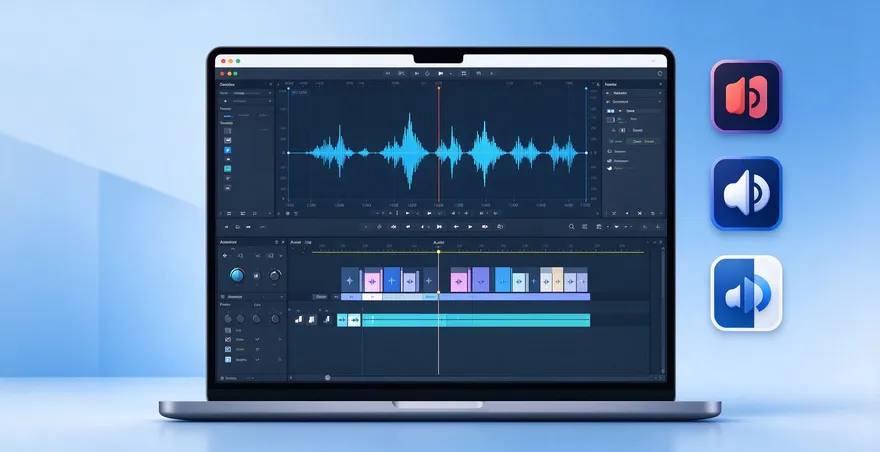Open dropdown arrow next to clipboard icon
This screenshot has width=880, height=452.
pyautogui.click(x=607, y=227)
